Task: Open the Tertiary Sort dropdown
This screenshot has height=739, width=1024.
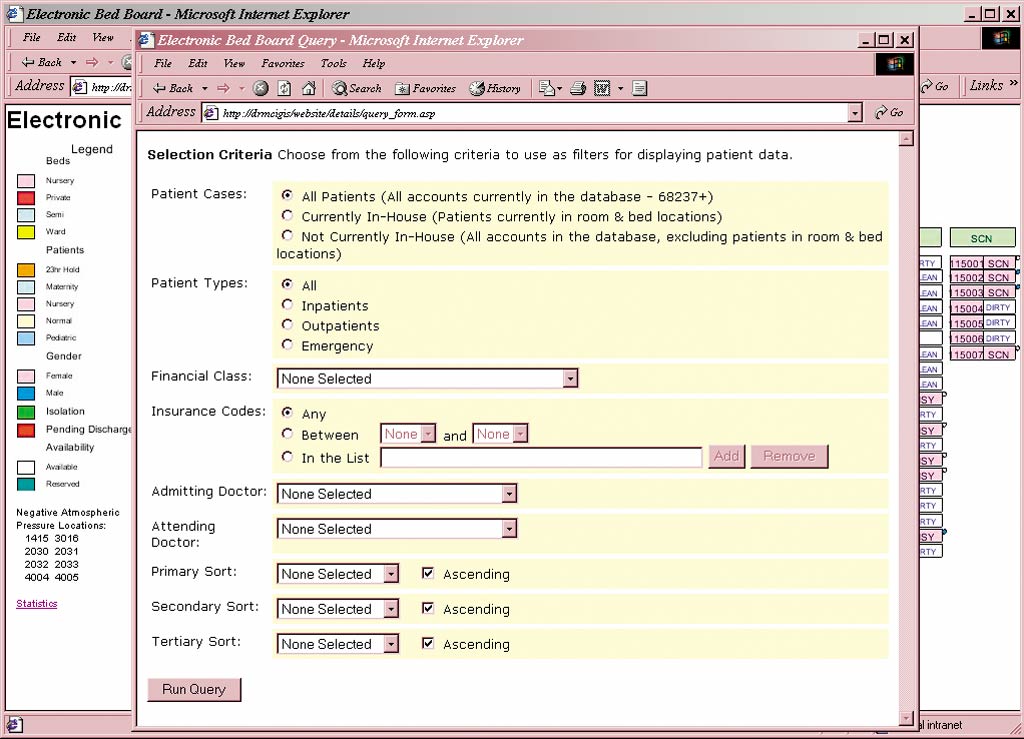Action: (x=338, y=644)
